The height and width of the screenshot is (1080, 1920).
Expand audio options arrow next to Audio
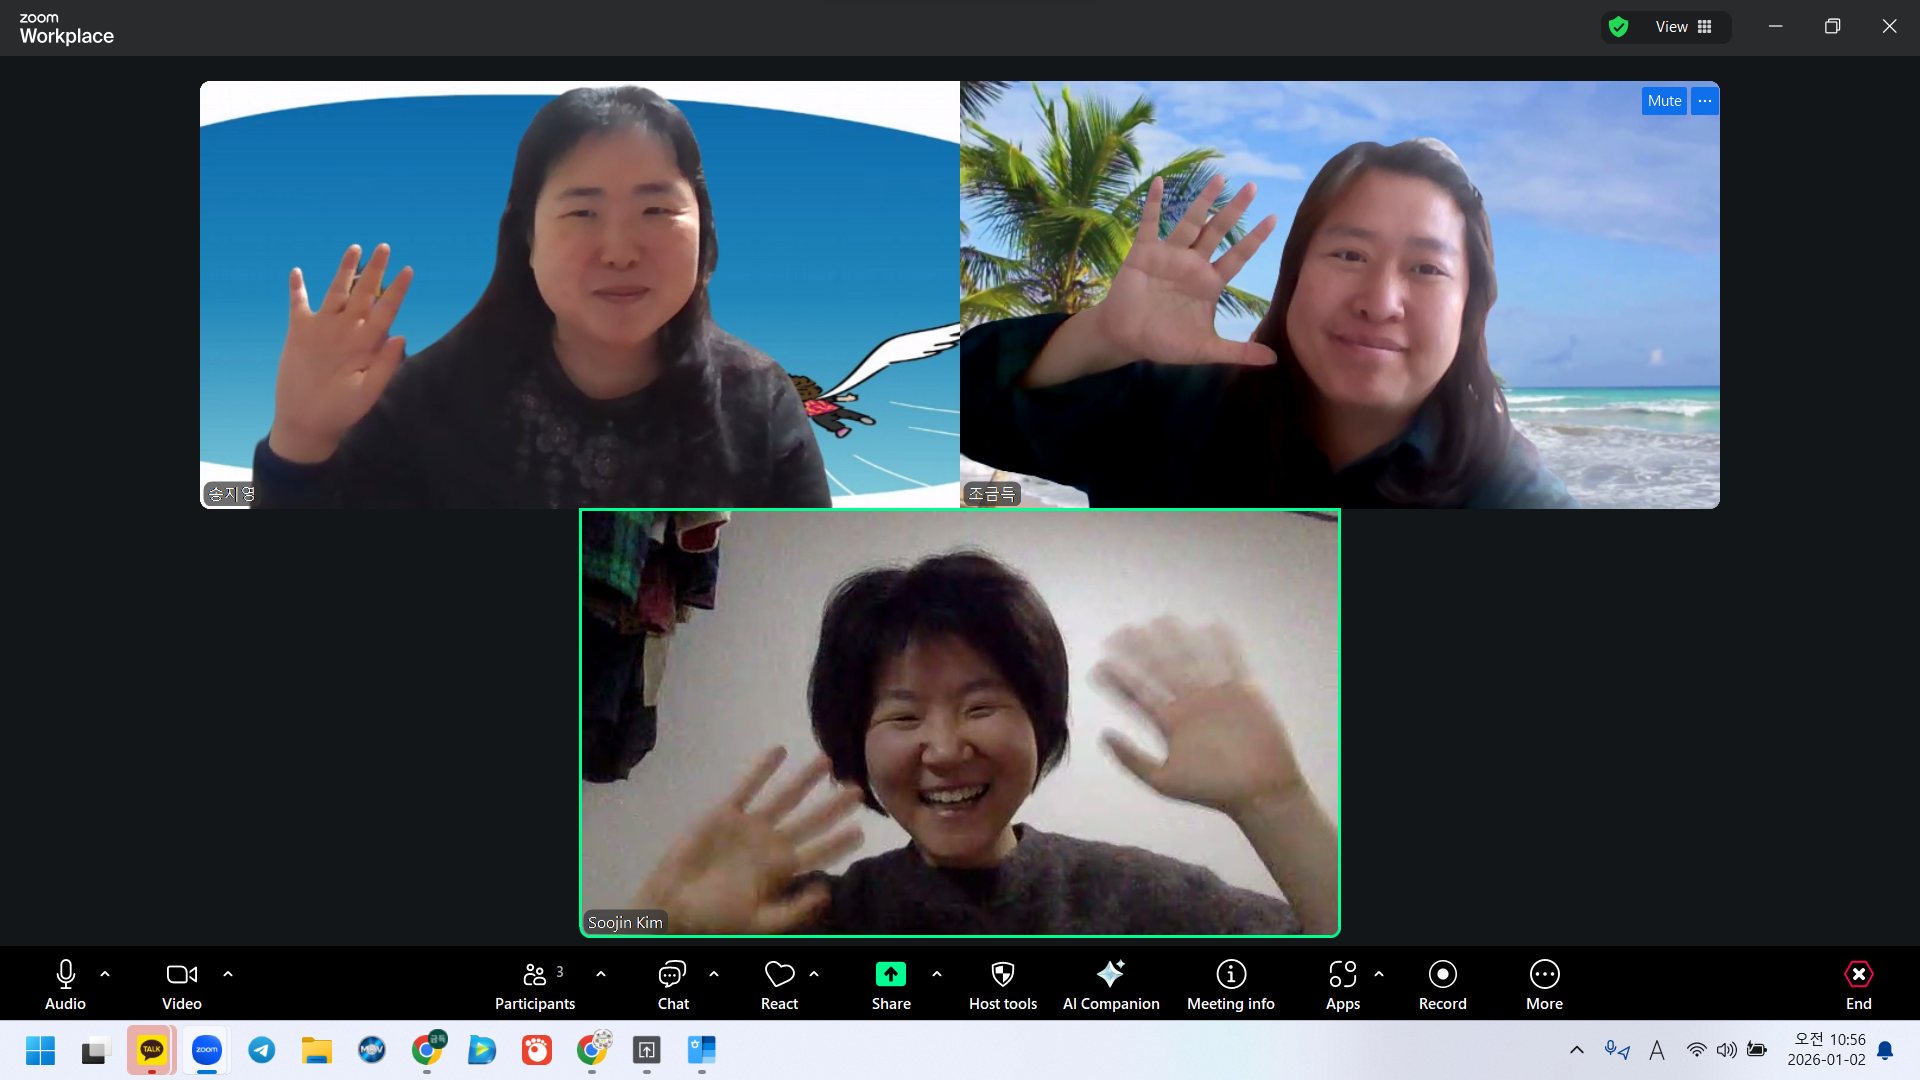(x=105, y=974)
